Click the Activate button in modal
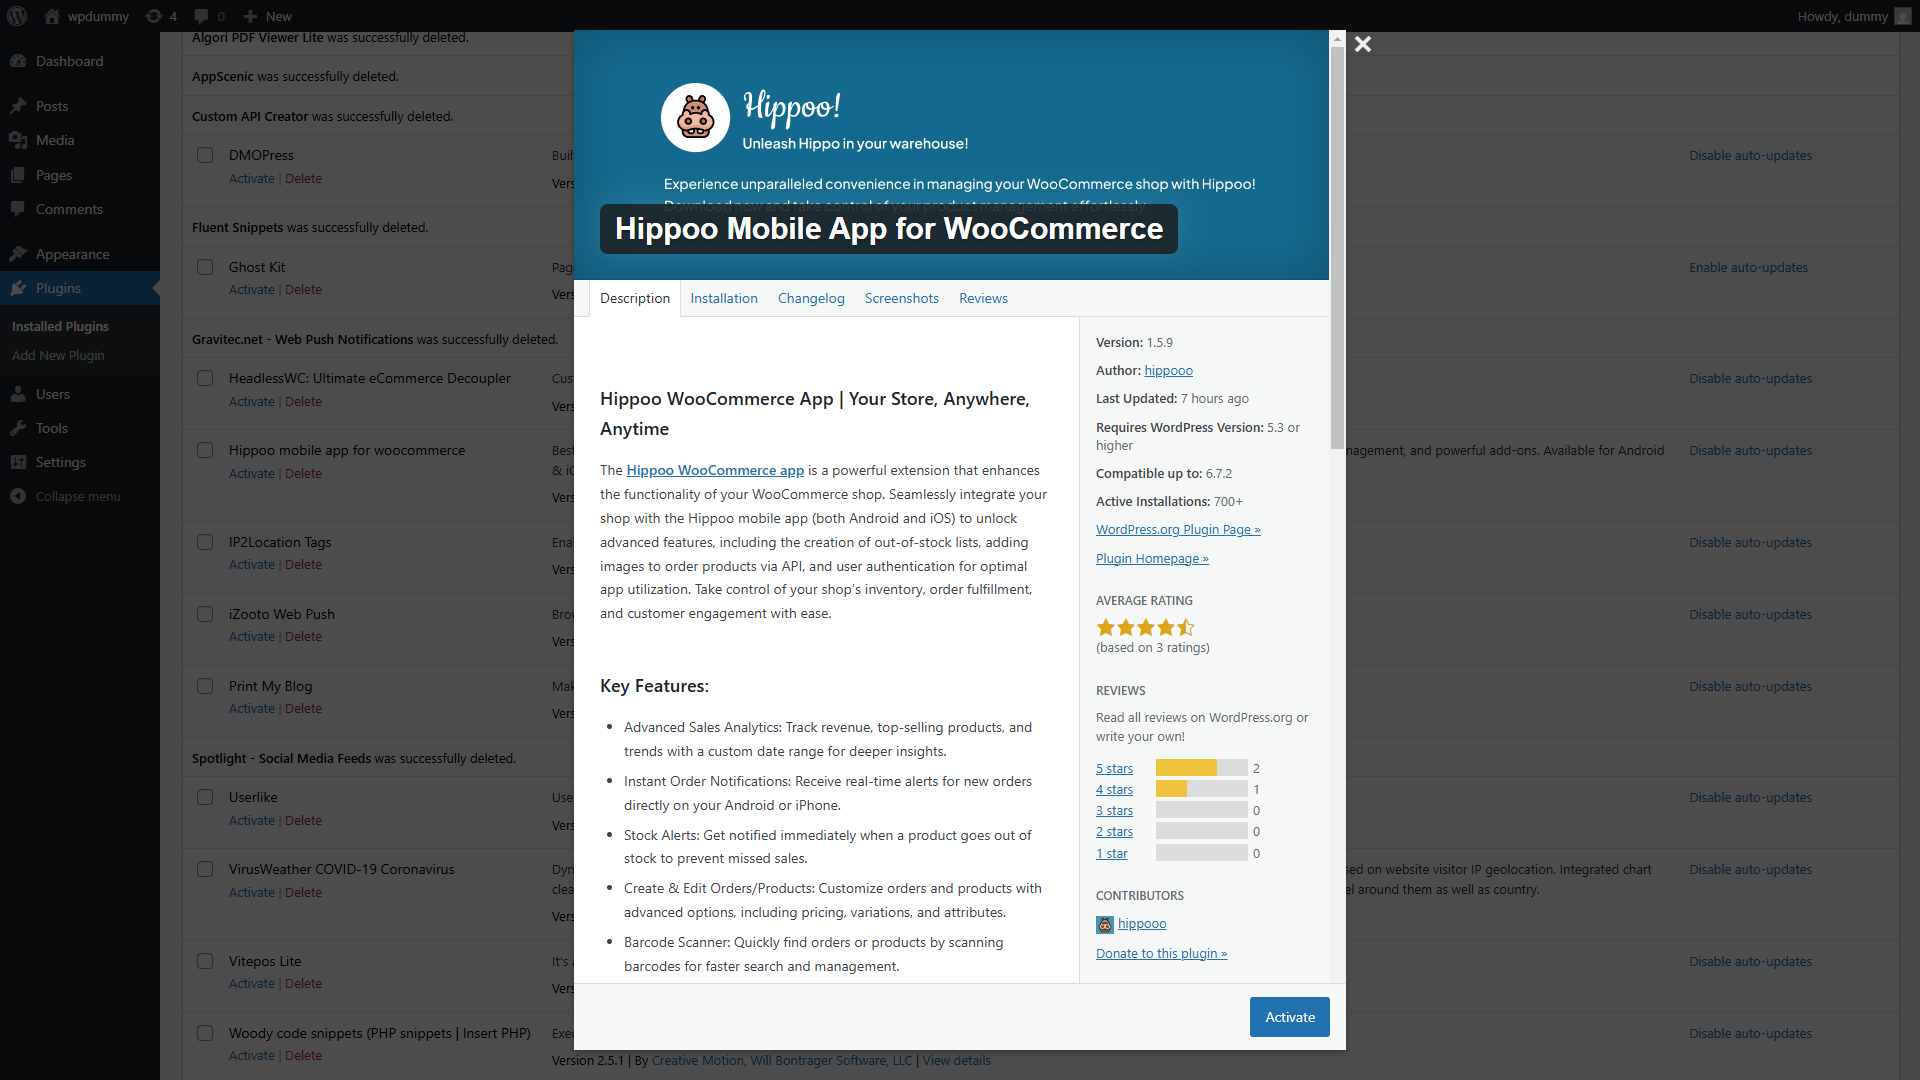Image resolution: width=1920 pixels, height=1080 pixels. [x=1289, y=1017]
